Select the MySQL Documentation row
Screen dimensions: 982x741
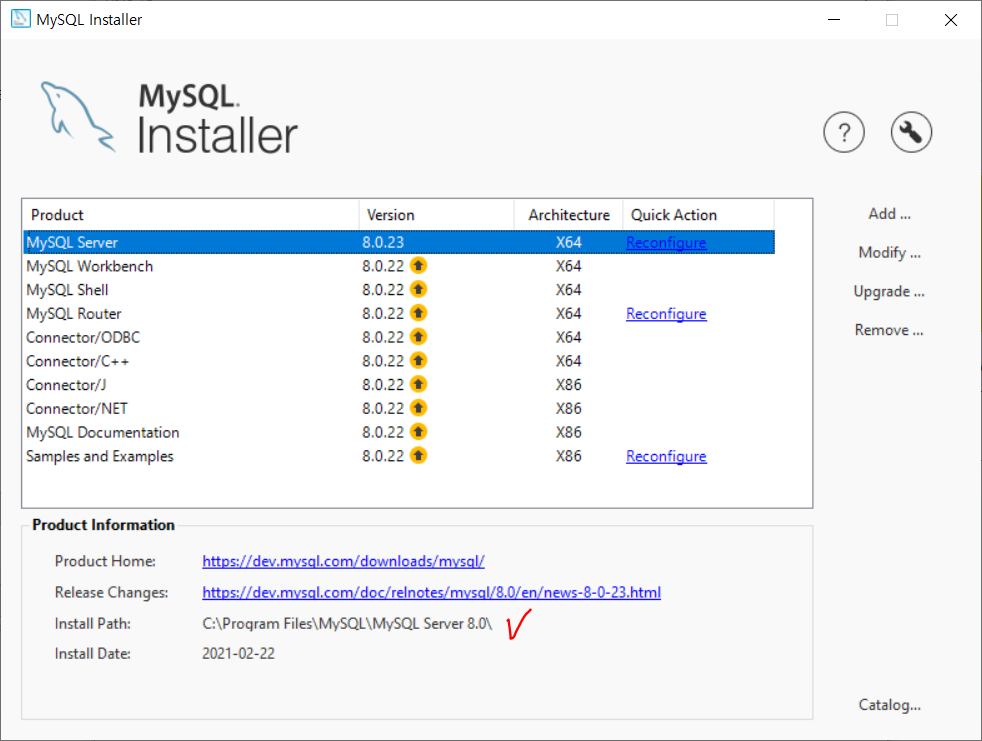[399, 432]
